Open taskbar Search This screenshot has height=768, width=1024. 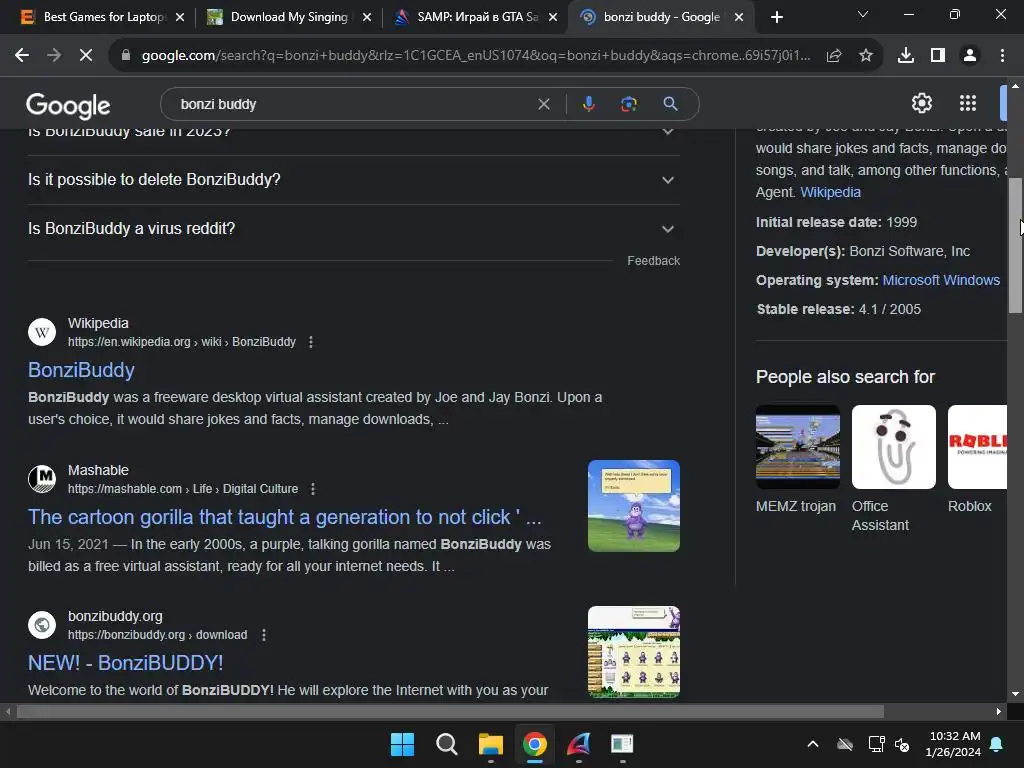coord(447,744)
